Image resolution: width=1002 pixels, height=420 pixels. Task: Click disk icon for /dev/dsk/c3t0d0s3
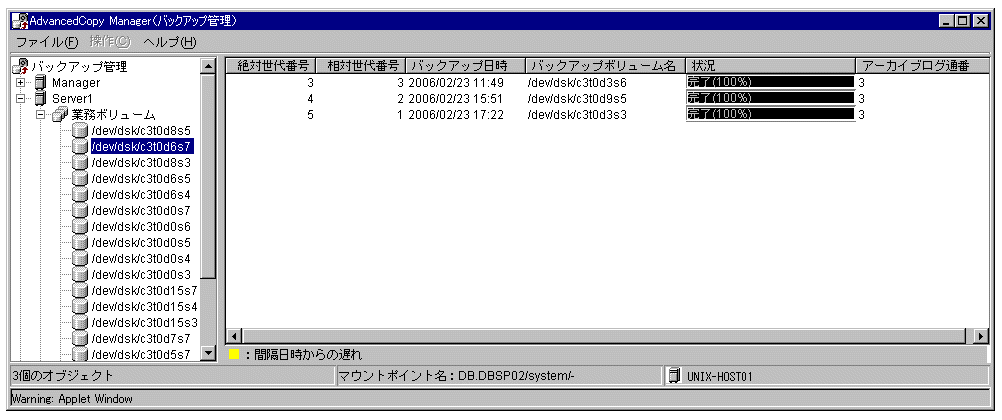click(x=80, y=275)
